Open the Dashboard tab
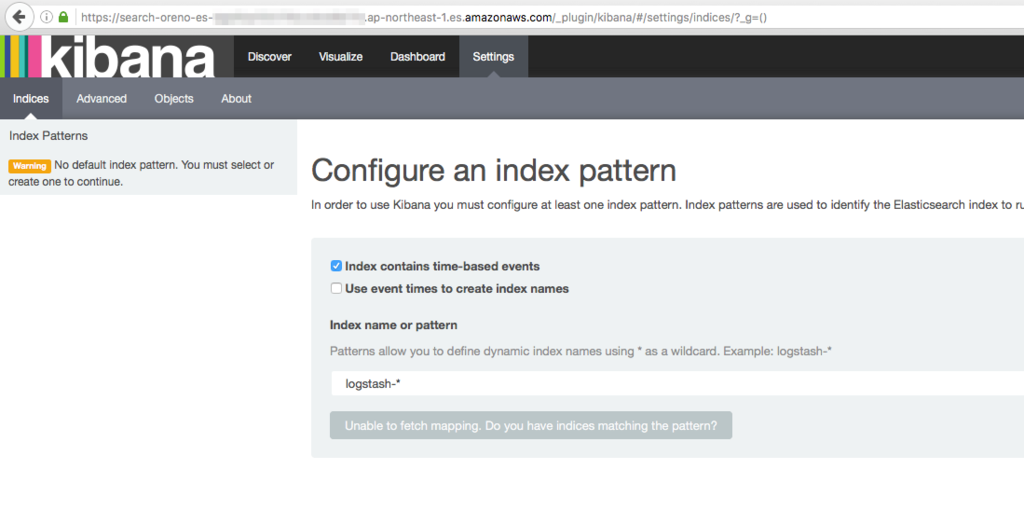Screen dimensions: 1024x525 click(418, 57)
